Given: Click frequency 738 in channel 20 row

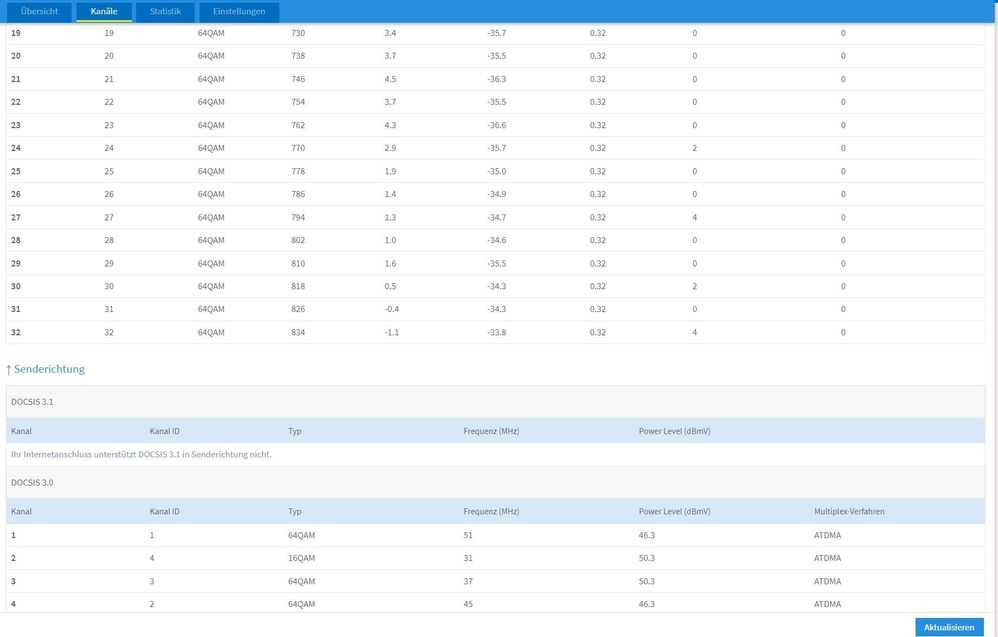Looking at the screenshot, I should pos(298,56).
